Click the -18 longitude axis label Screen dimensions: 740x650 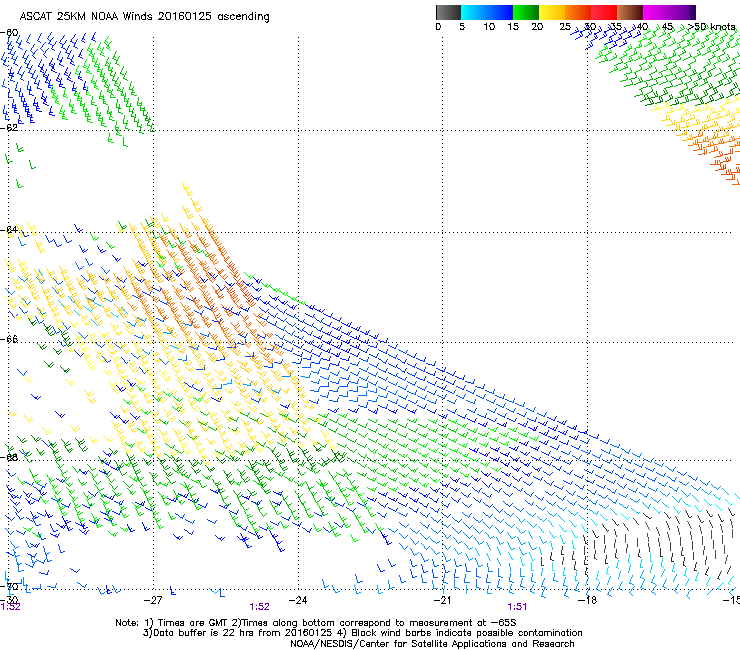click(x=587, y=600)
